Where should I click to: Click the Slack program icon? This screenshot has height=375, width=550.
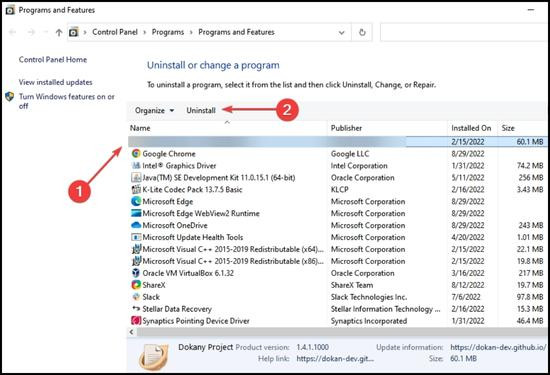tap(136, 296)
